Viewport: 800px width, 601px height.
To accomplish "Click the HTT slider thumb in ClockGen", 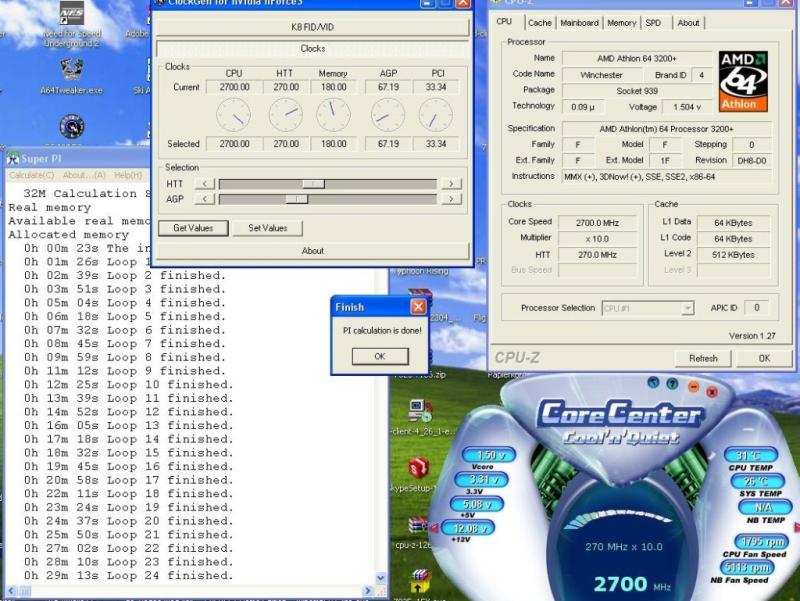I will pos(314,184).
